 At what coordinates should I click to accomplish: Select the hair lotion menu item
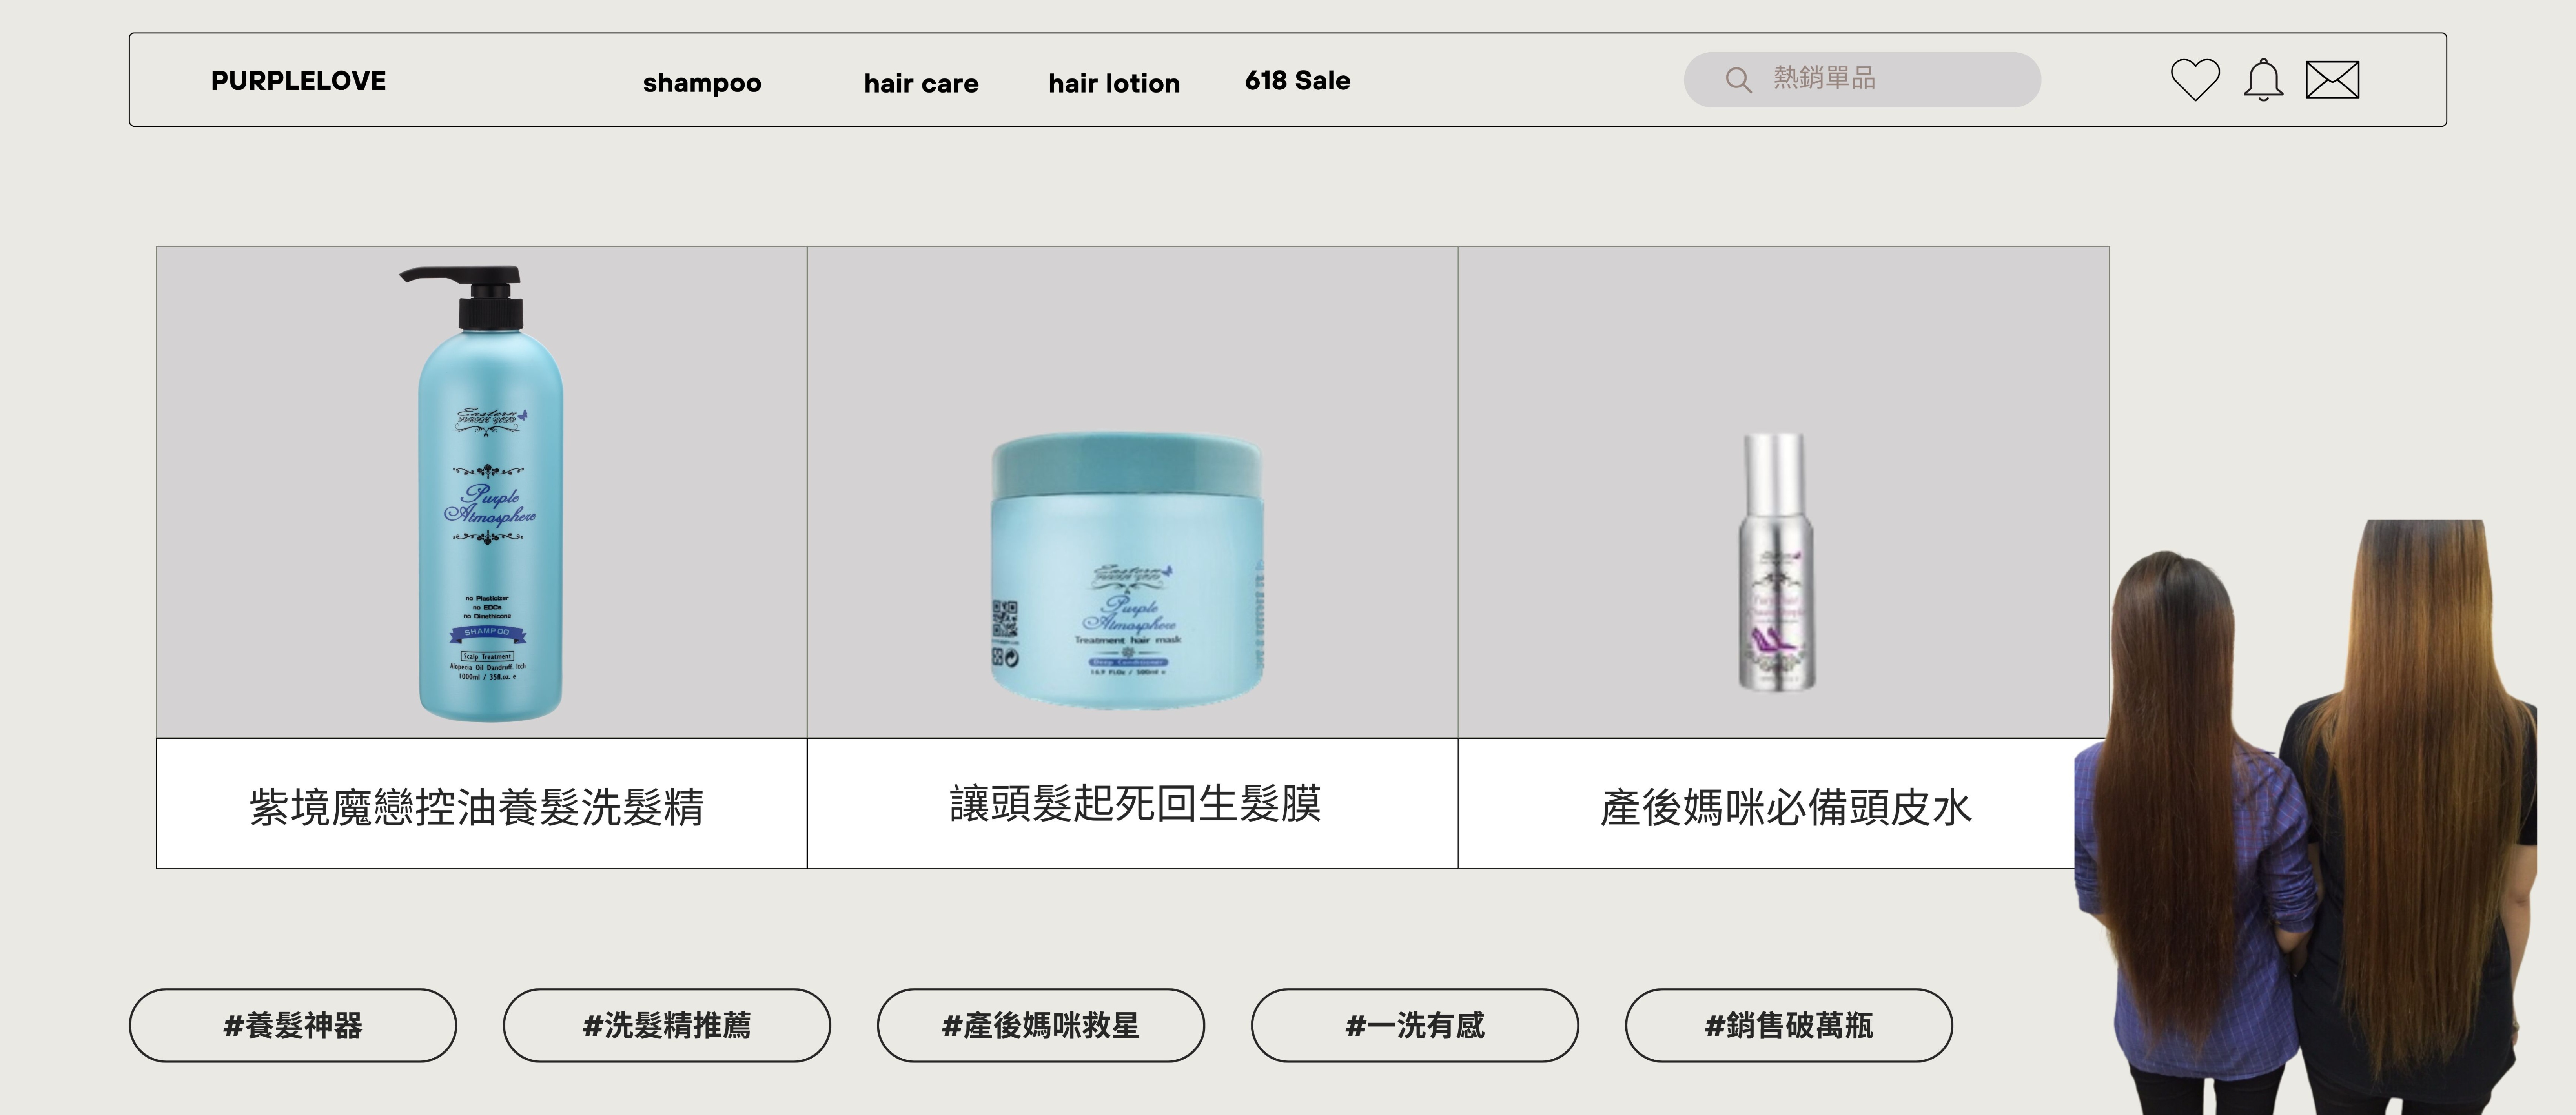click(1114, 83)
